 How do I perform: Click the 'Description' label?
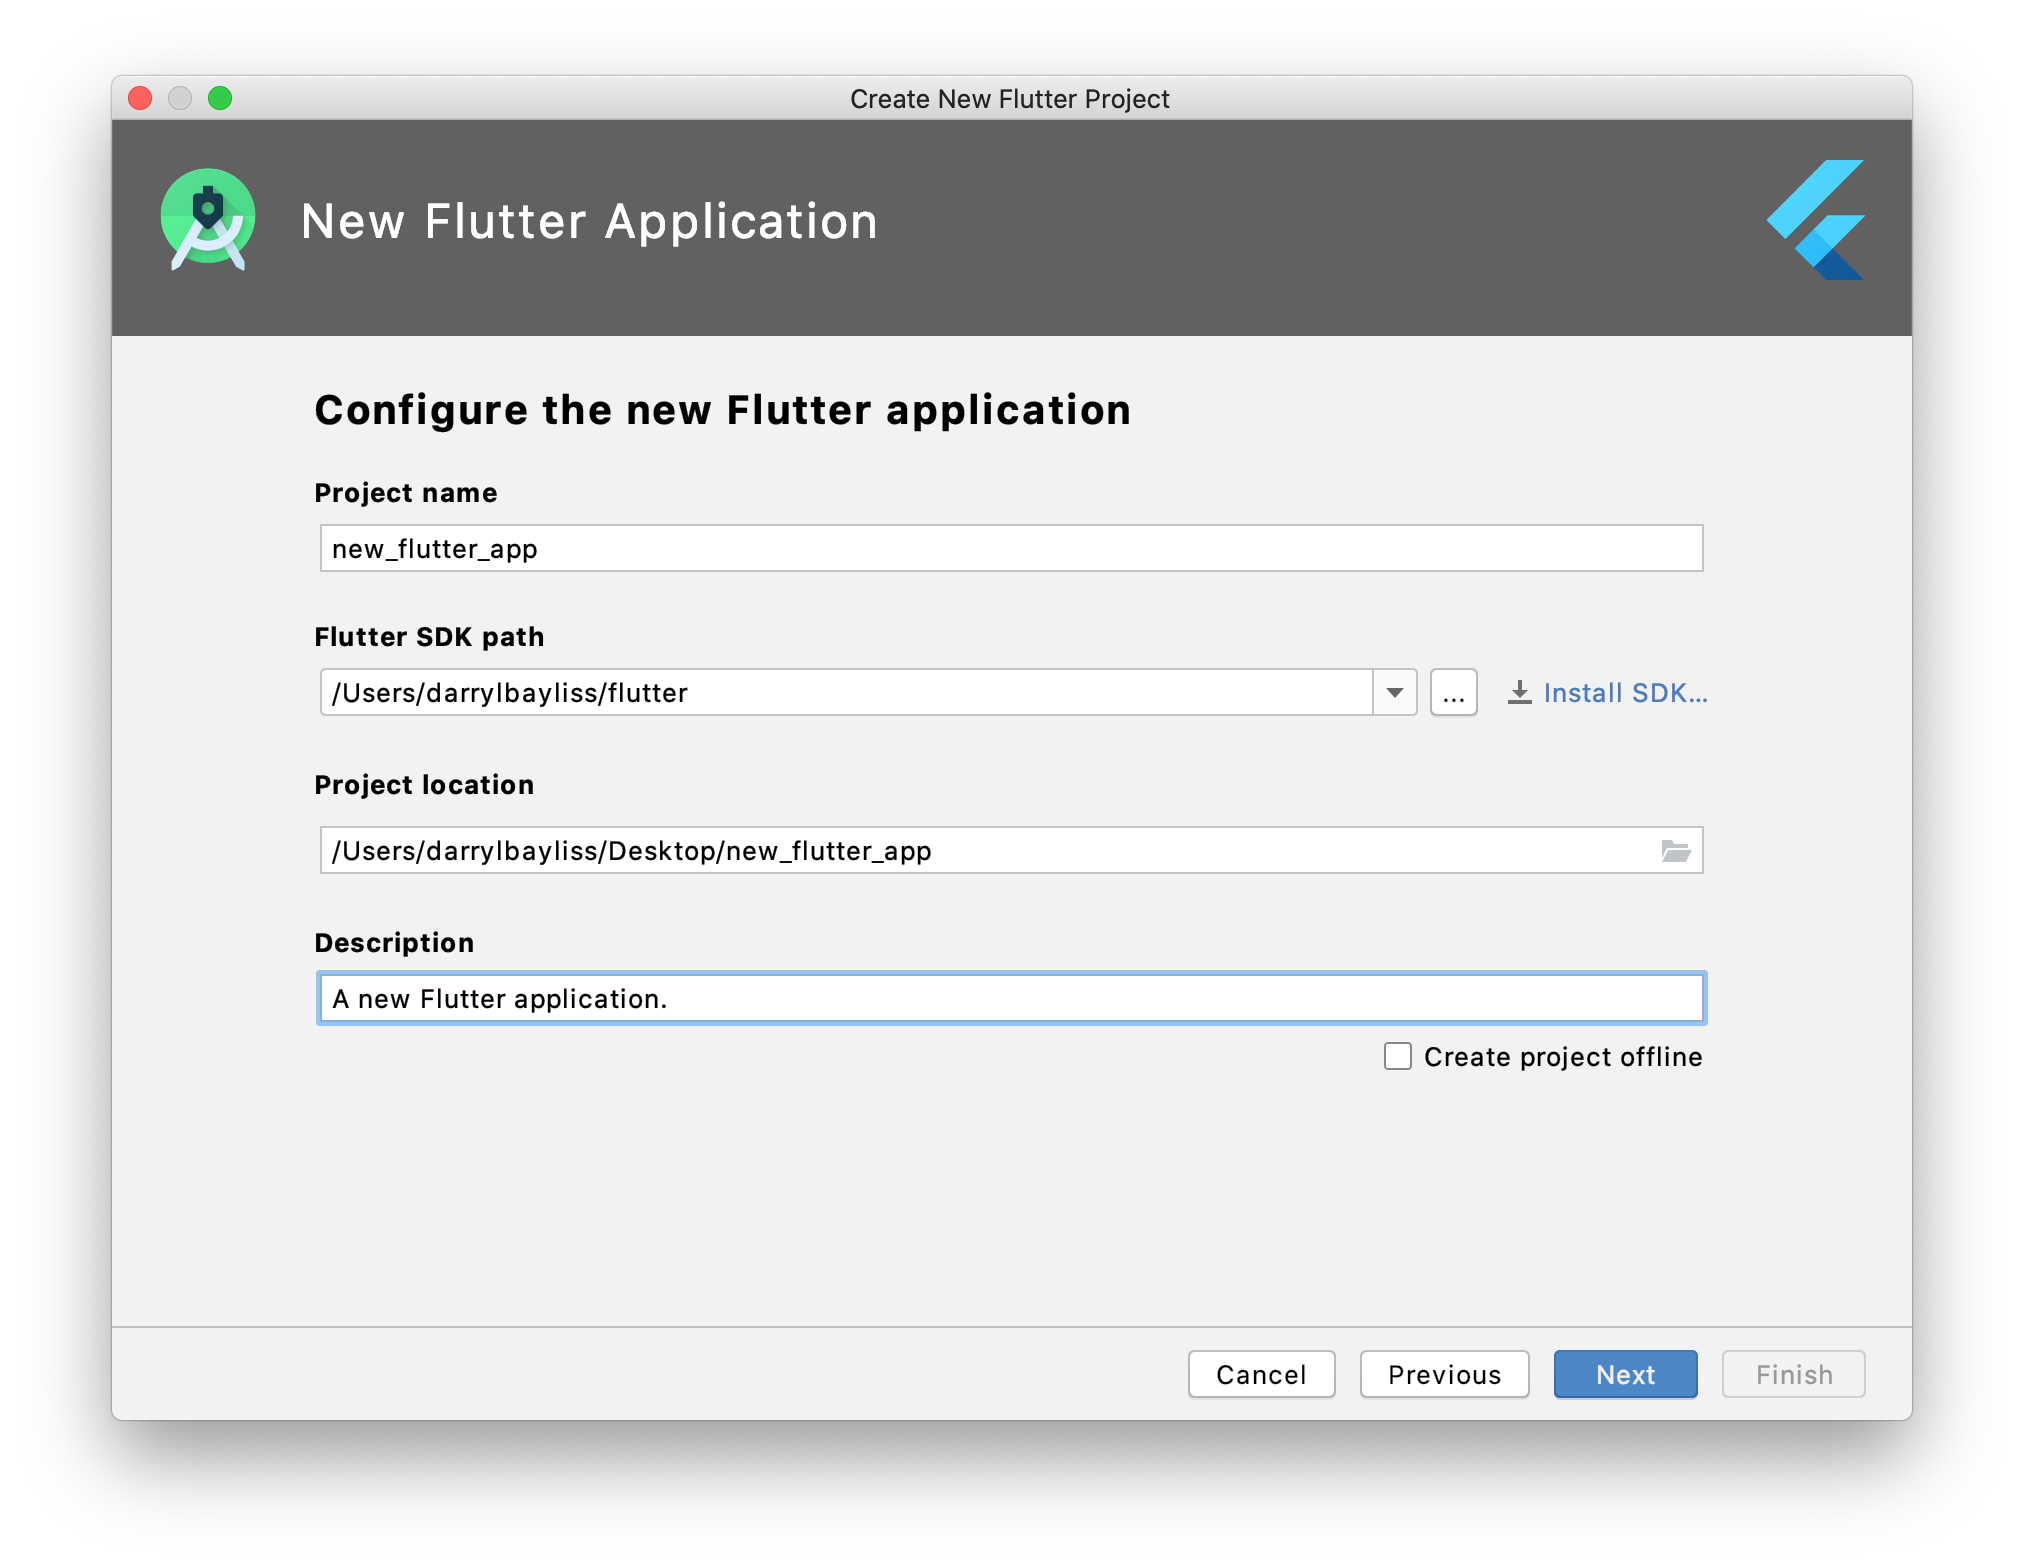click(394, 943)
